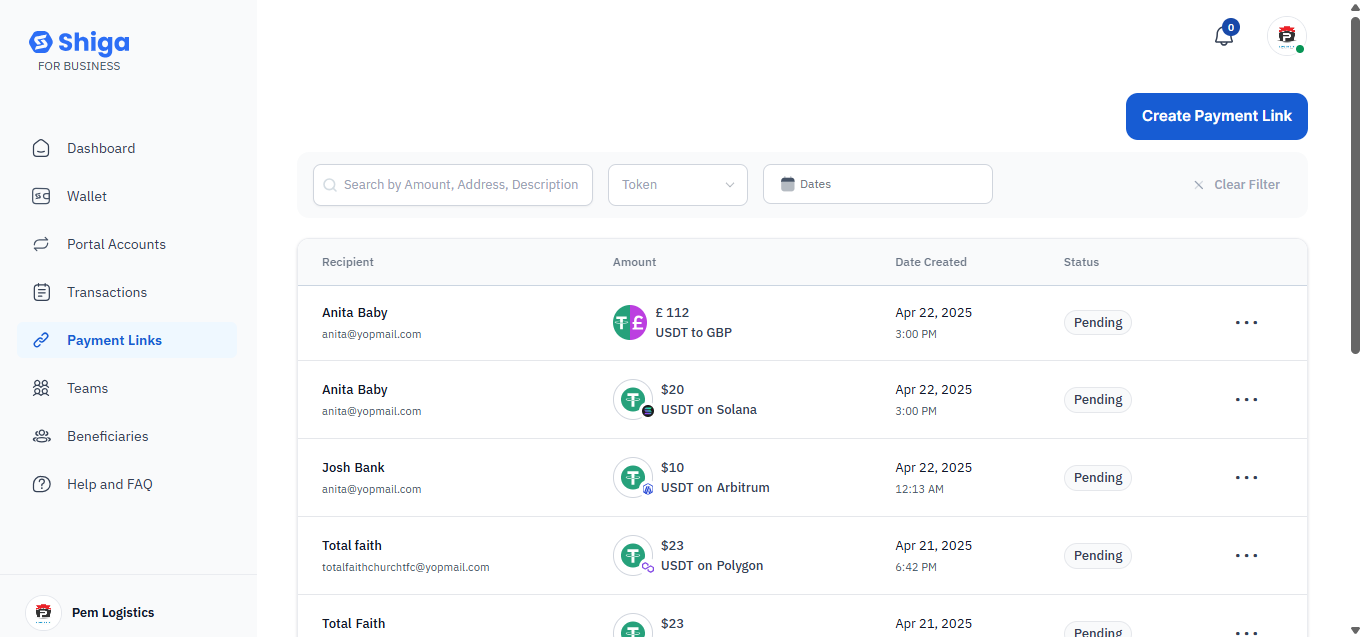Click Pending status in the Polygon row

point(1098,556)
